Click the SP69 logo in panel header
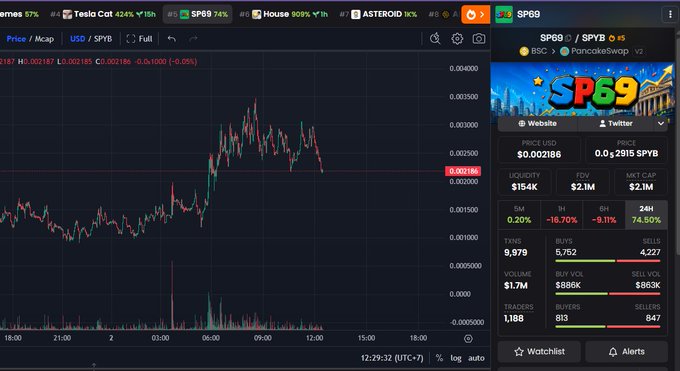680x371 pixels. click(x=504, y=14)
